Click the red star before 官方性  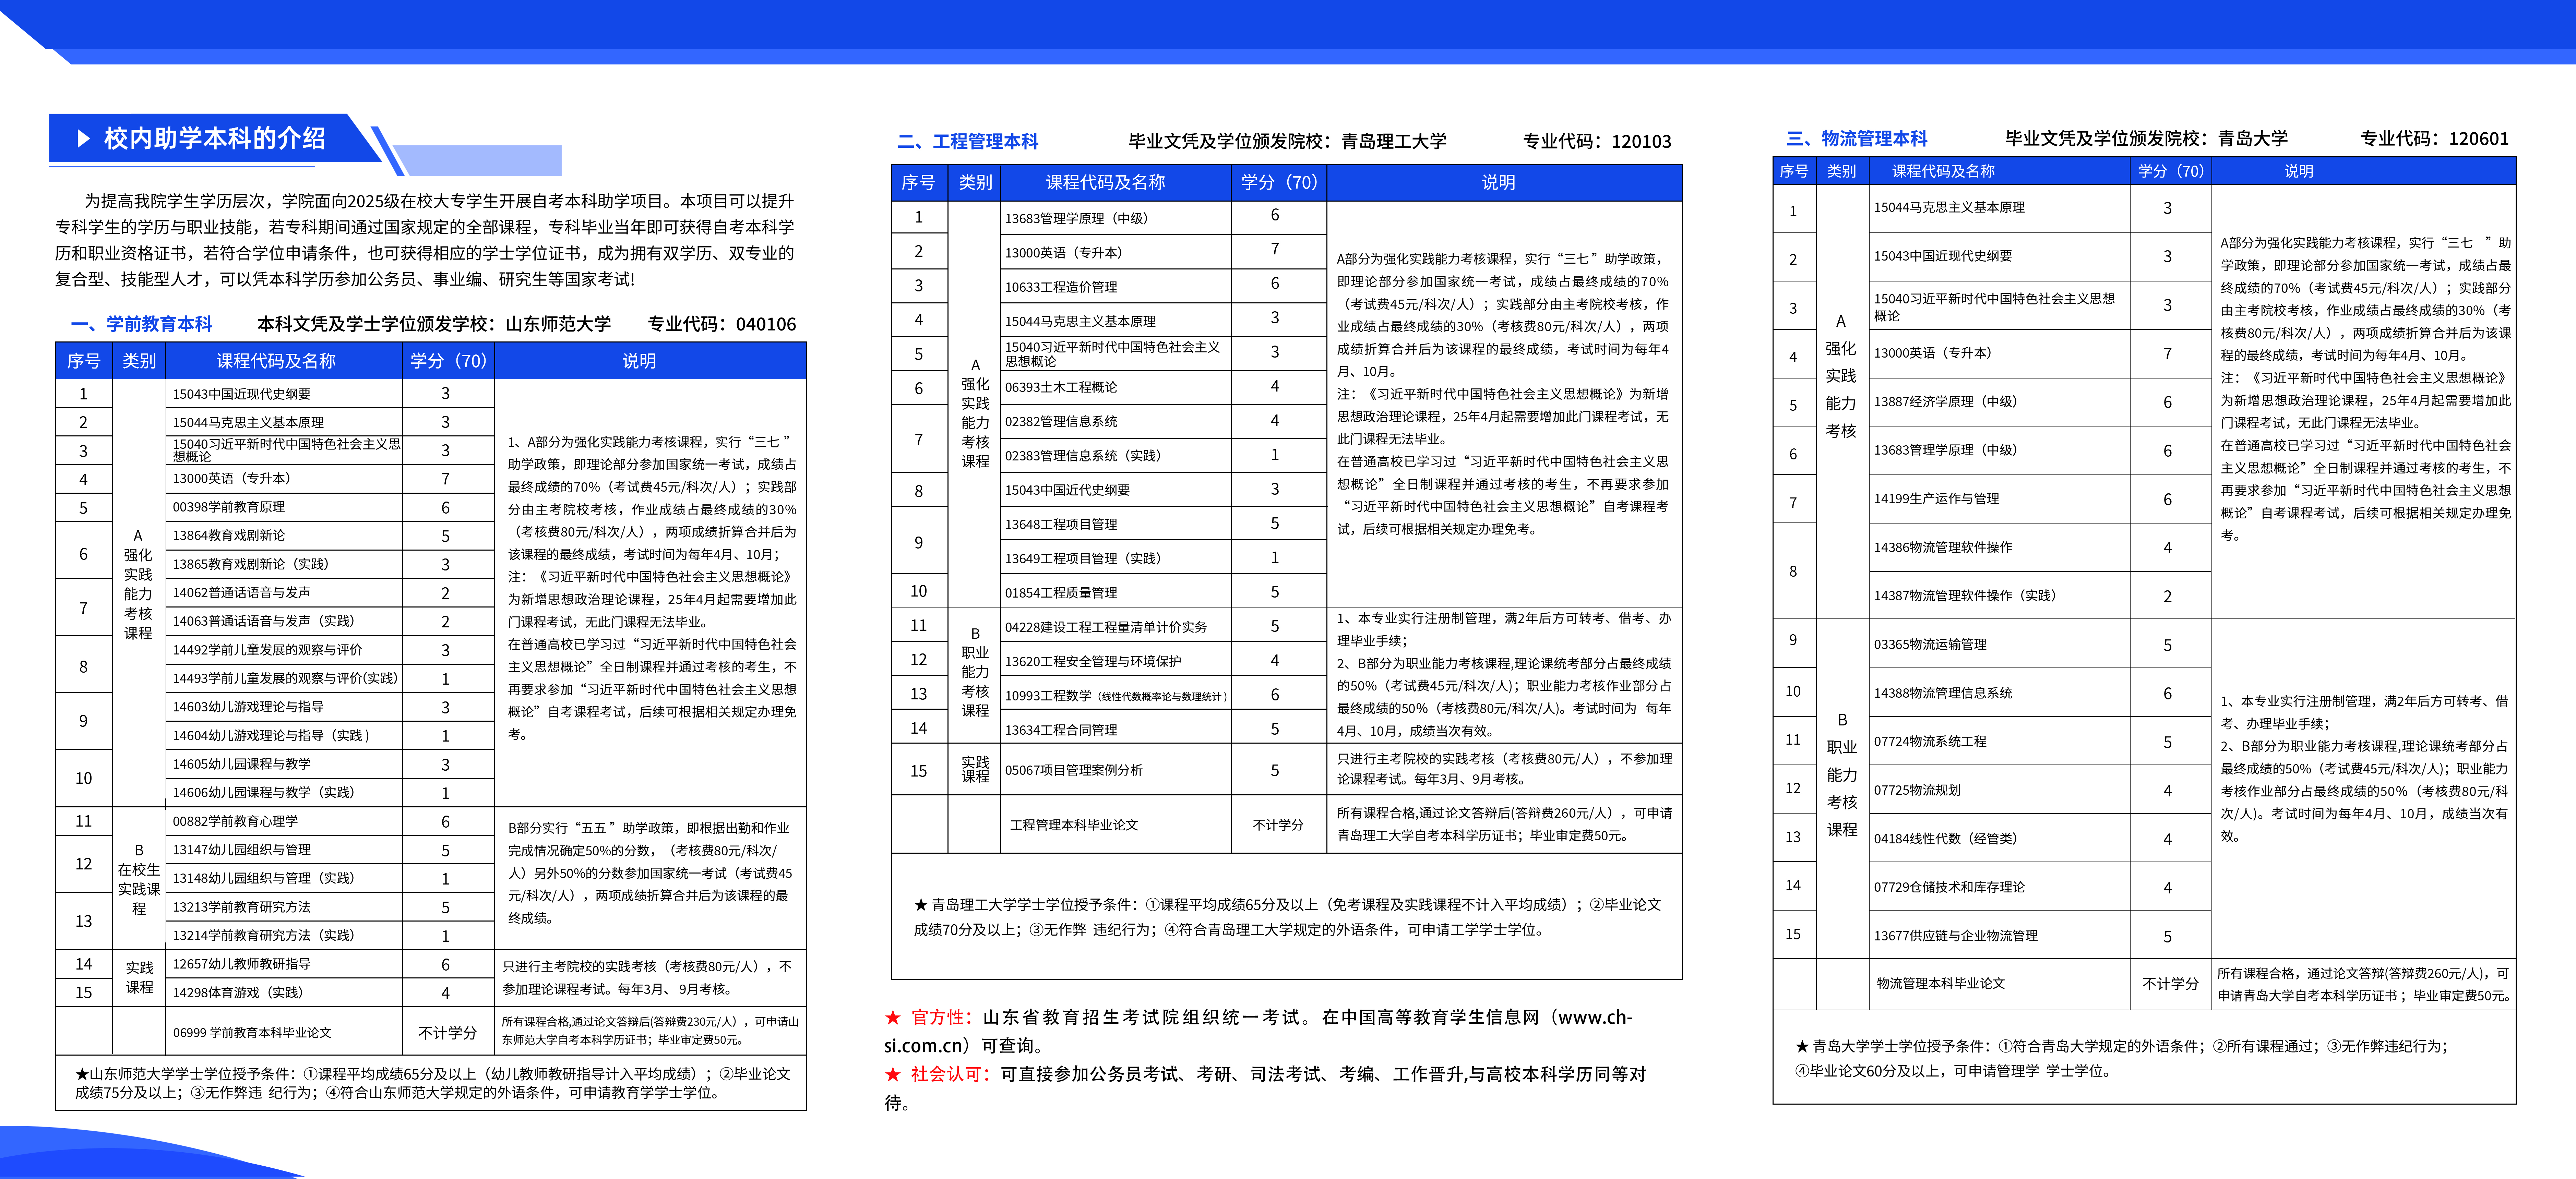[x=893, y=1018]
